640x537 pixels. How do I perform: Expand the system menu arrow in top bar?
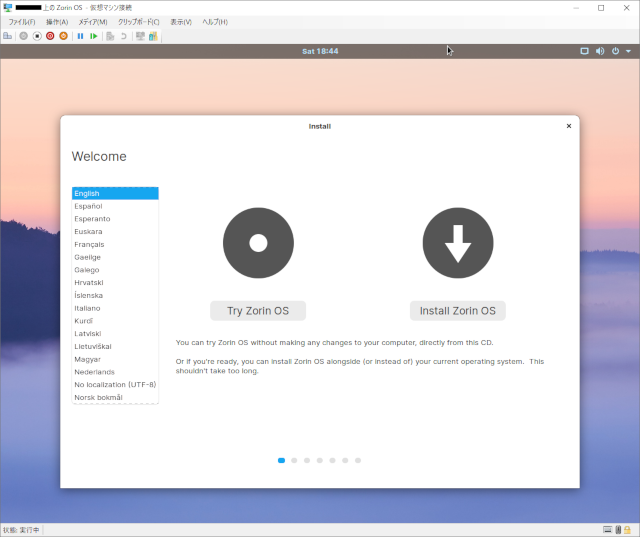[x=628, y=51]
